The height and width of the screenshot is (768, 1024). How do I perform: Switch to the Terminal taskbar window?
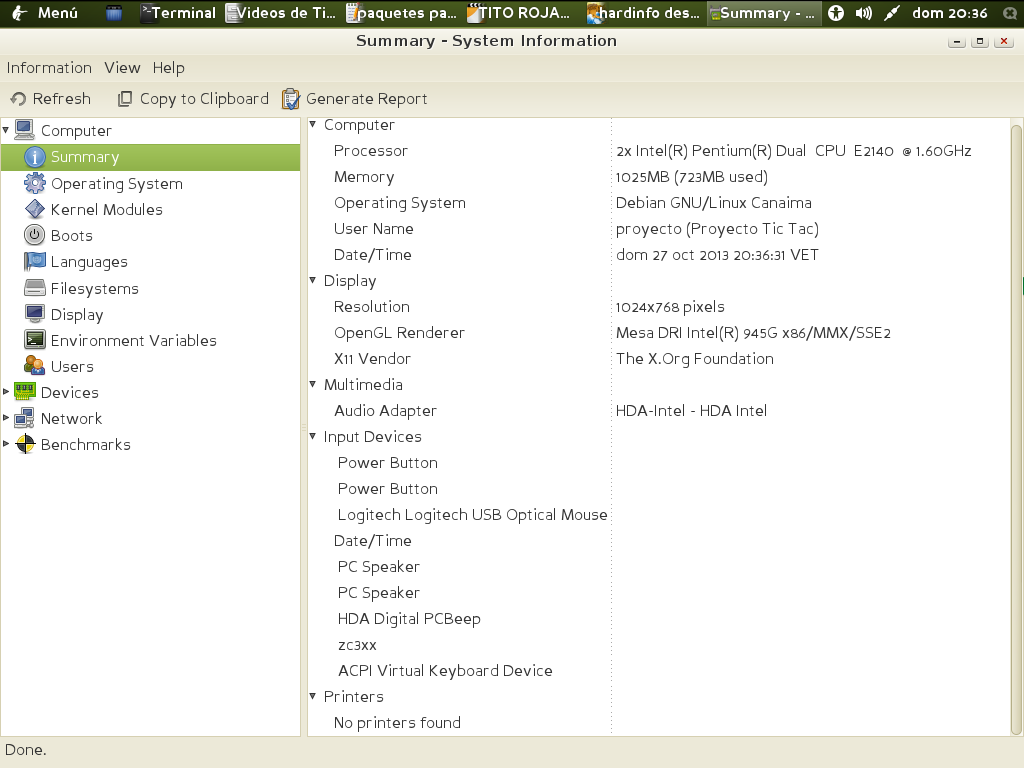(x=178, y=13)
